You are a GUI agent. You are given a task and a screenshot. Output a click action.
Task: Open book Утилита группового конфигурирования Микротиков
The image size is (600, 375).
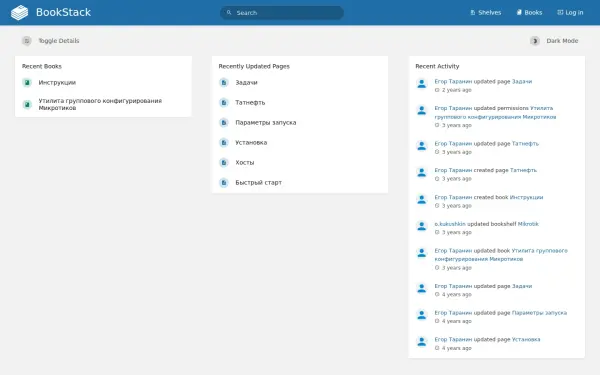pyautogui.click(x=100, y=104)
